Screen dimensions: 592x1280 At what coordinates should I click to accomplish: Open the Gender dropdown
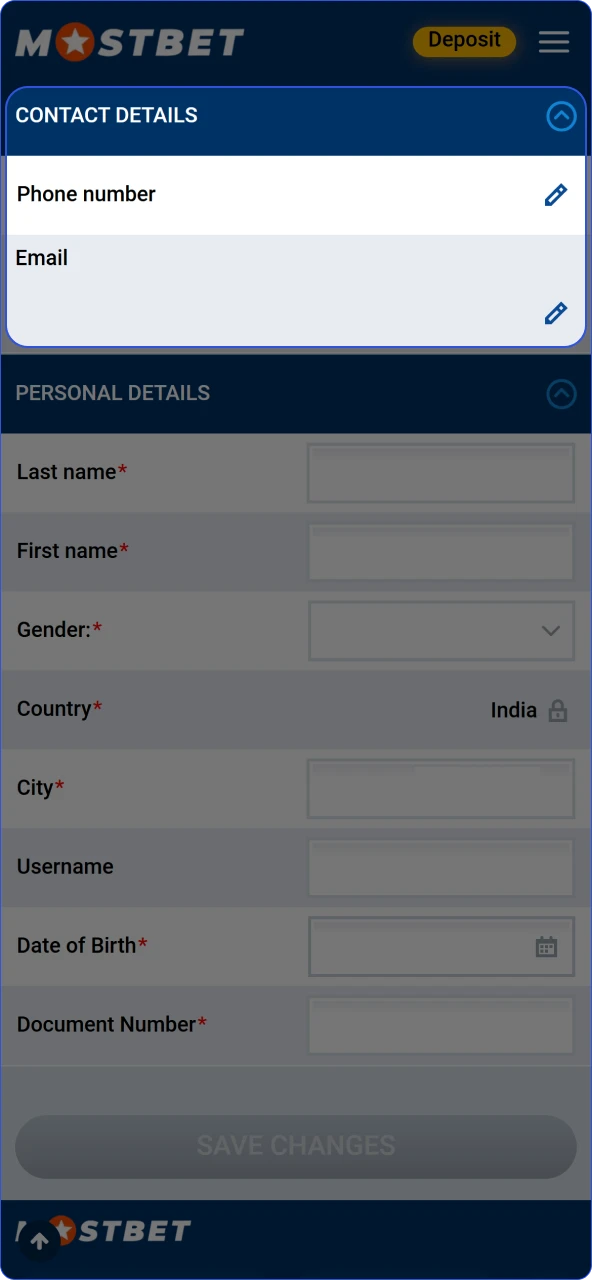[441, 631]
